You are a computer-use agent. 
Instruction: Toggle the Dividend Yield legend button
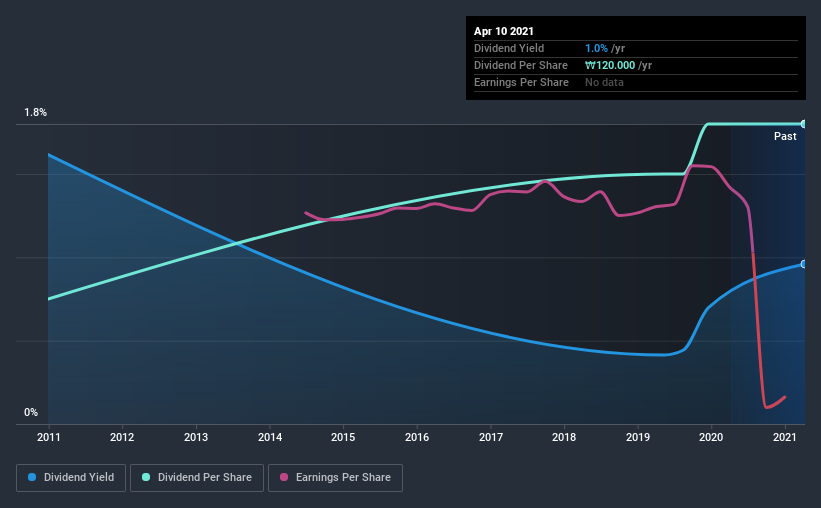71,478
